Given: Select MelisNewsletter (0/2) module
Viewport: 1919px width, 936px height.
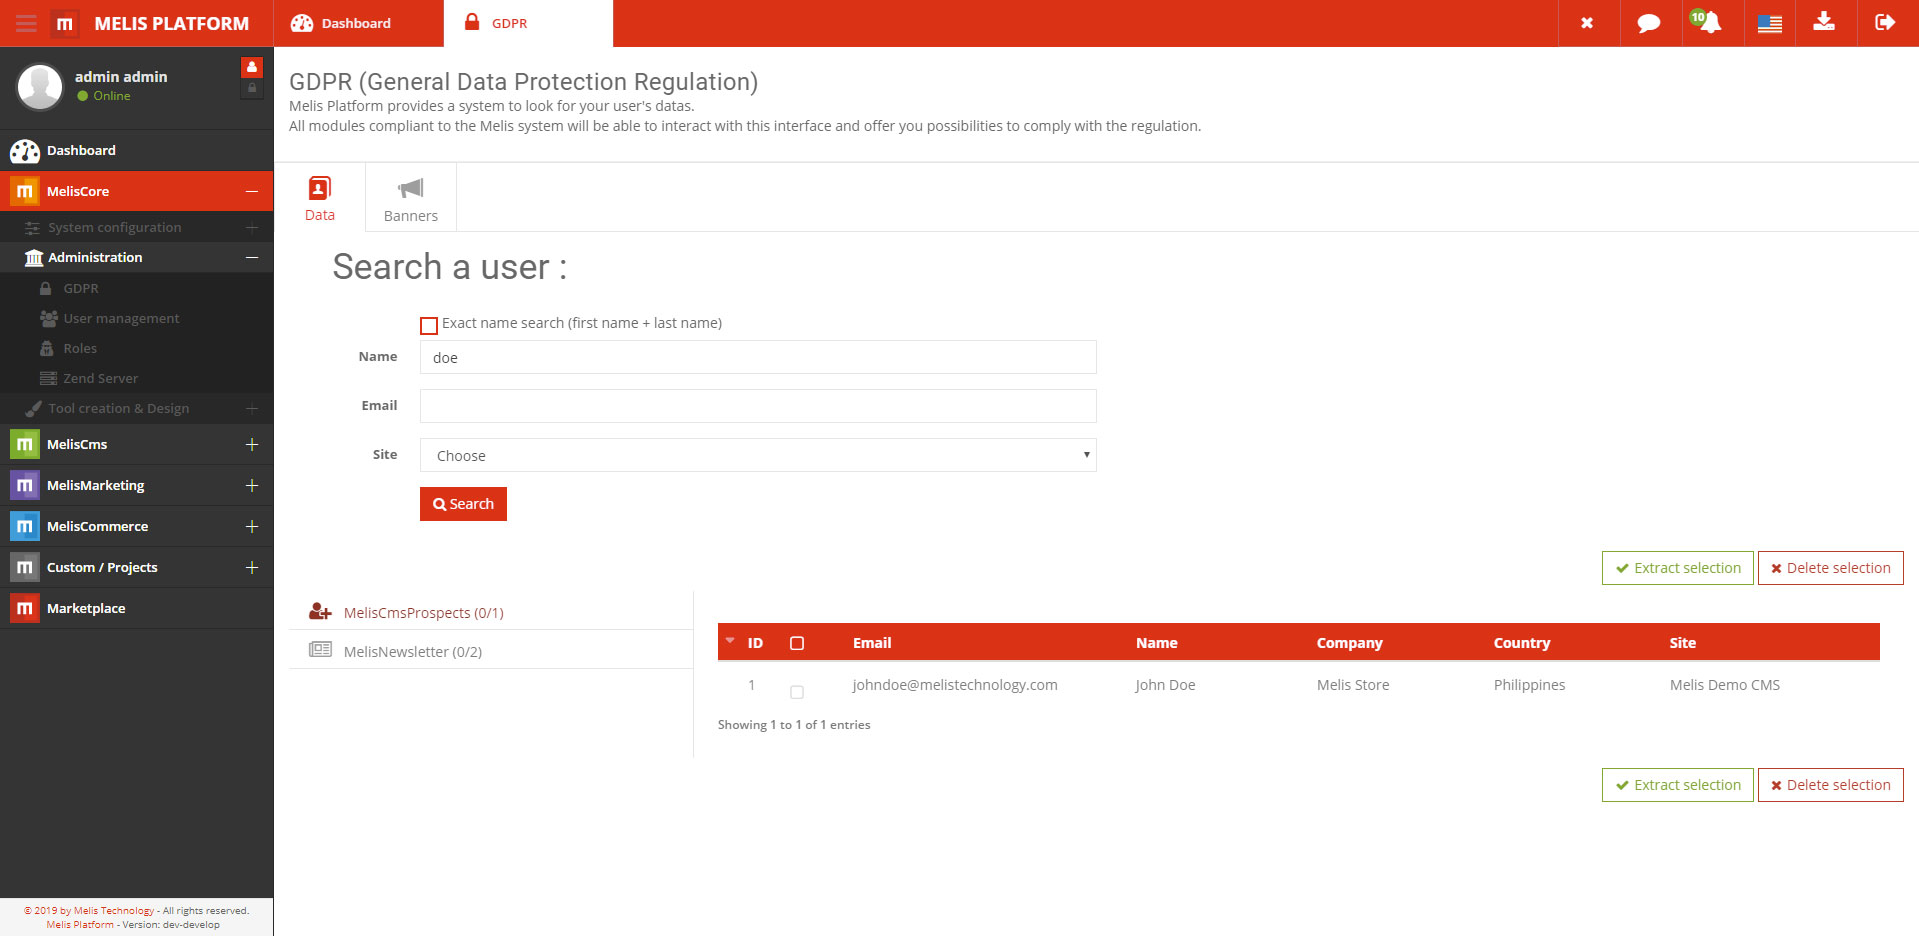Looking at the screenshot, I should (412, 651).
